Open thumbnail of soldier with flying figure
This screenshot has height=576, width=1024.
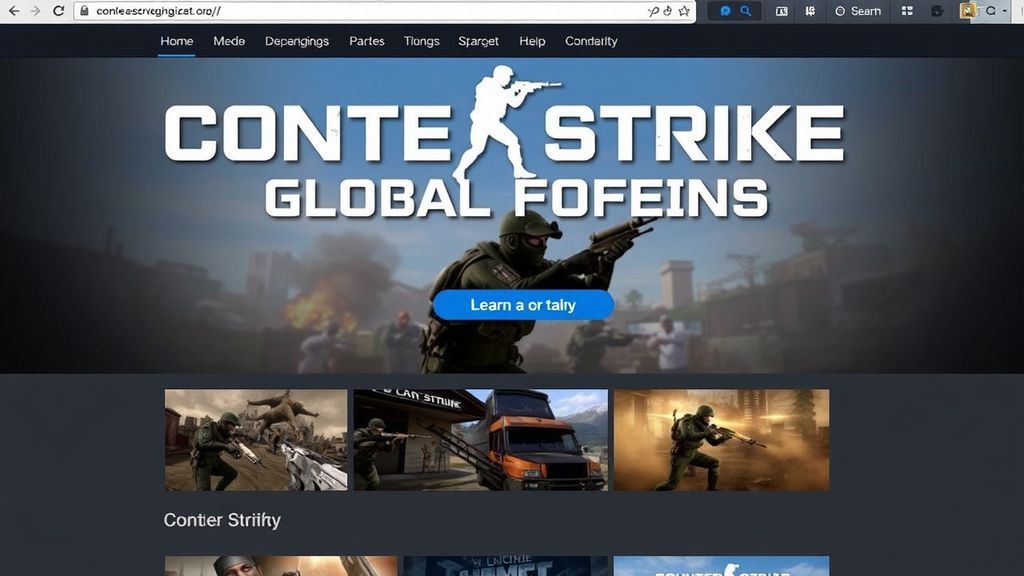point(256,440)
